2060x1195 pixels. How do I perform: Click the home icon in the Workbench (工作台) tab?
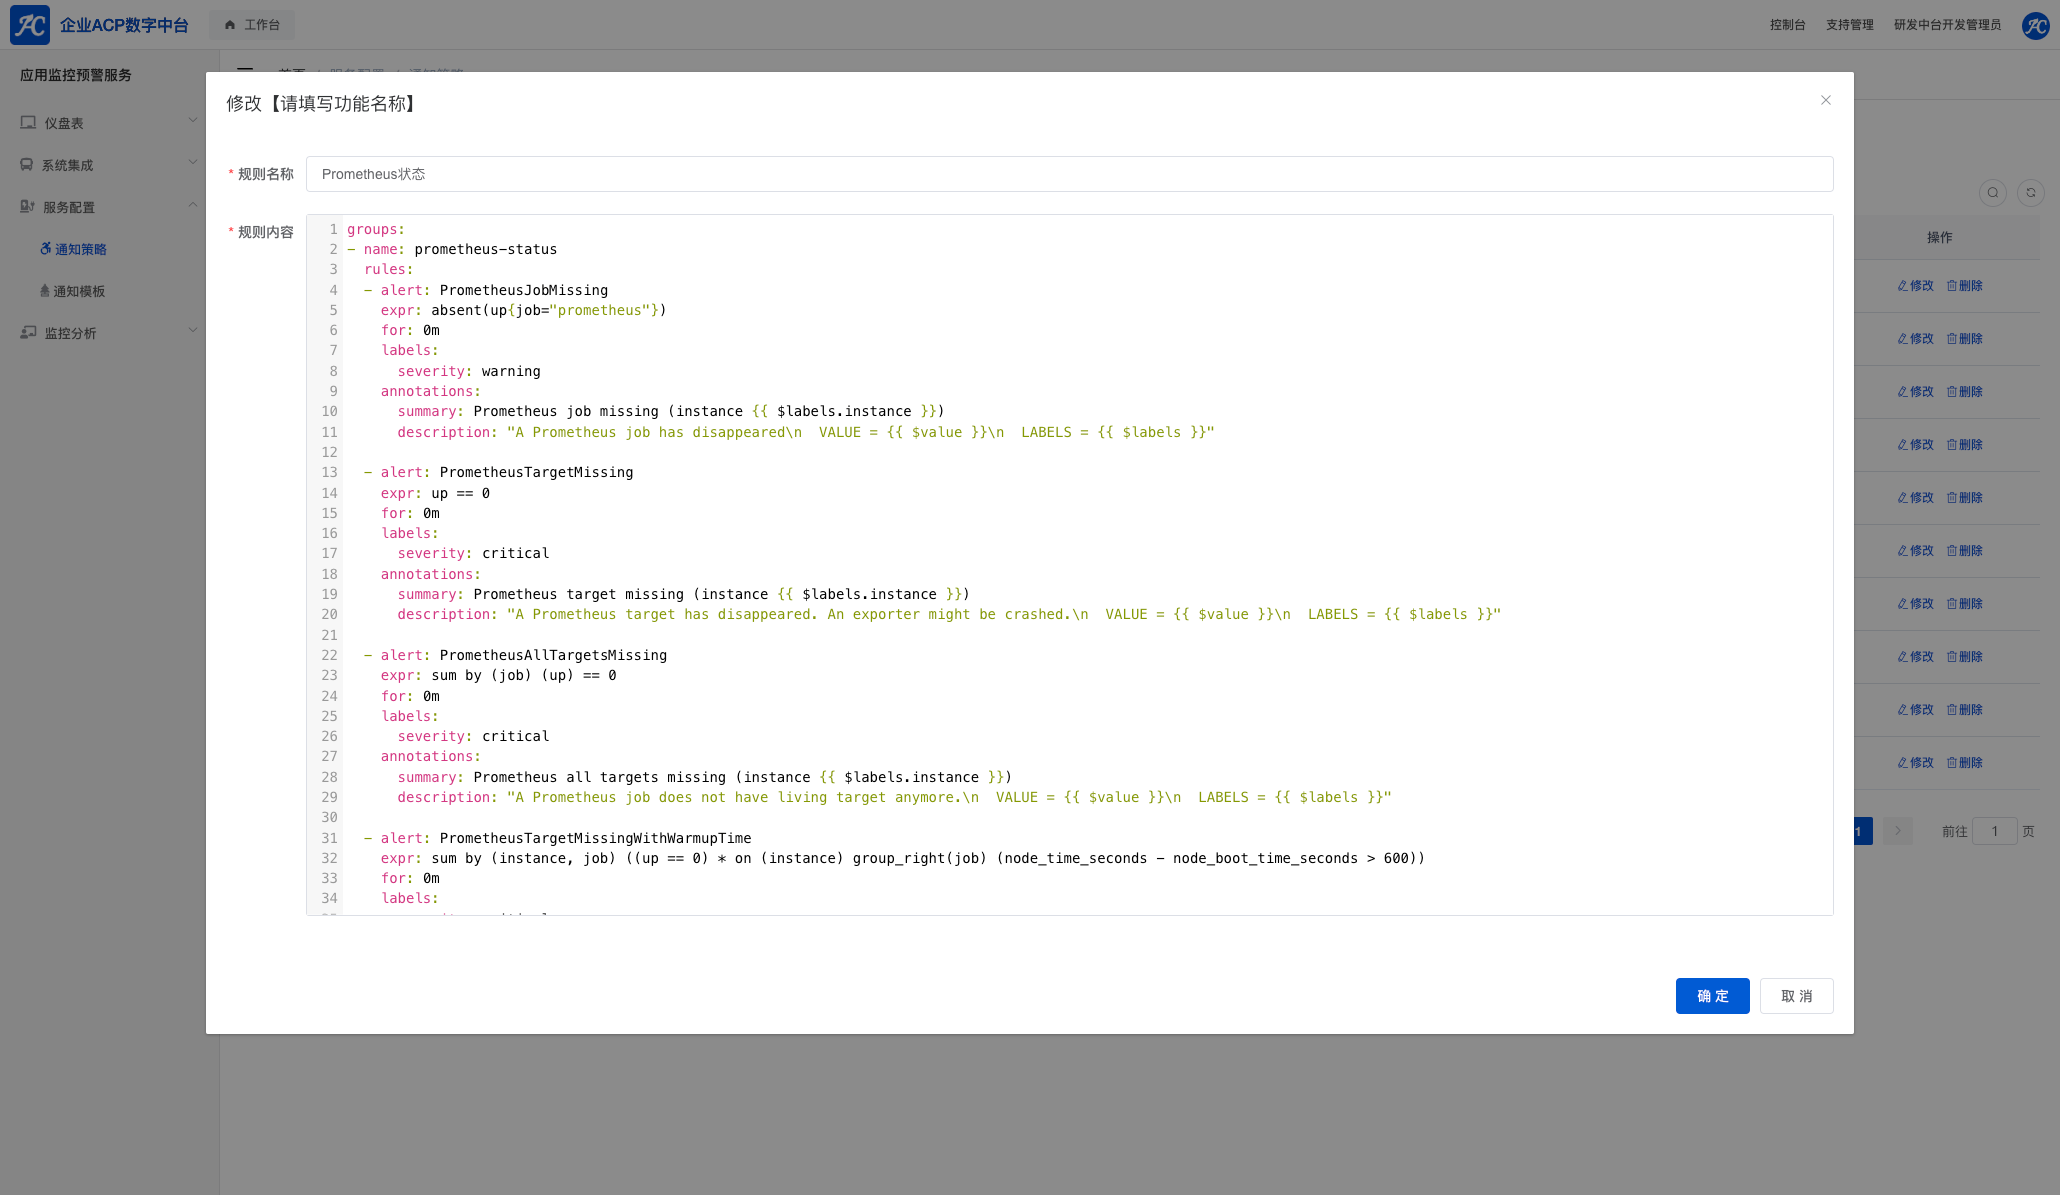(230, 25)
